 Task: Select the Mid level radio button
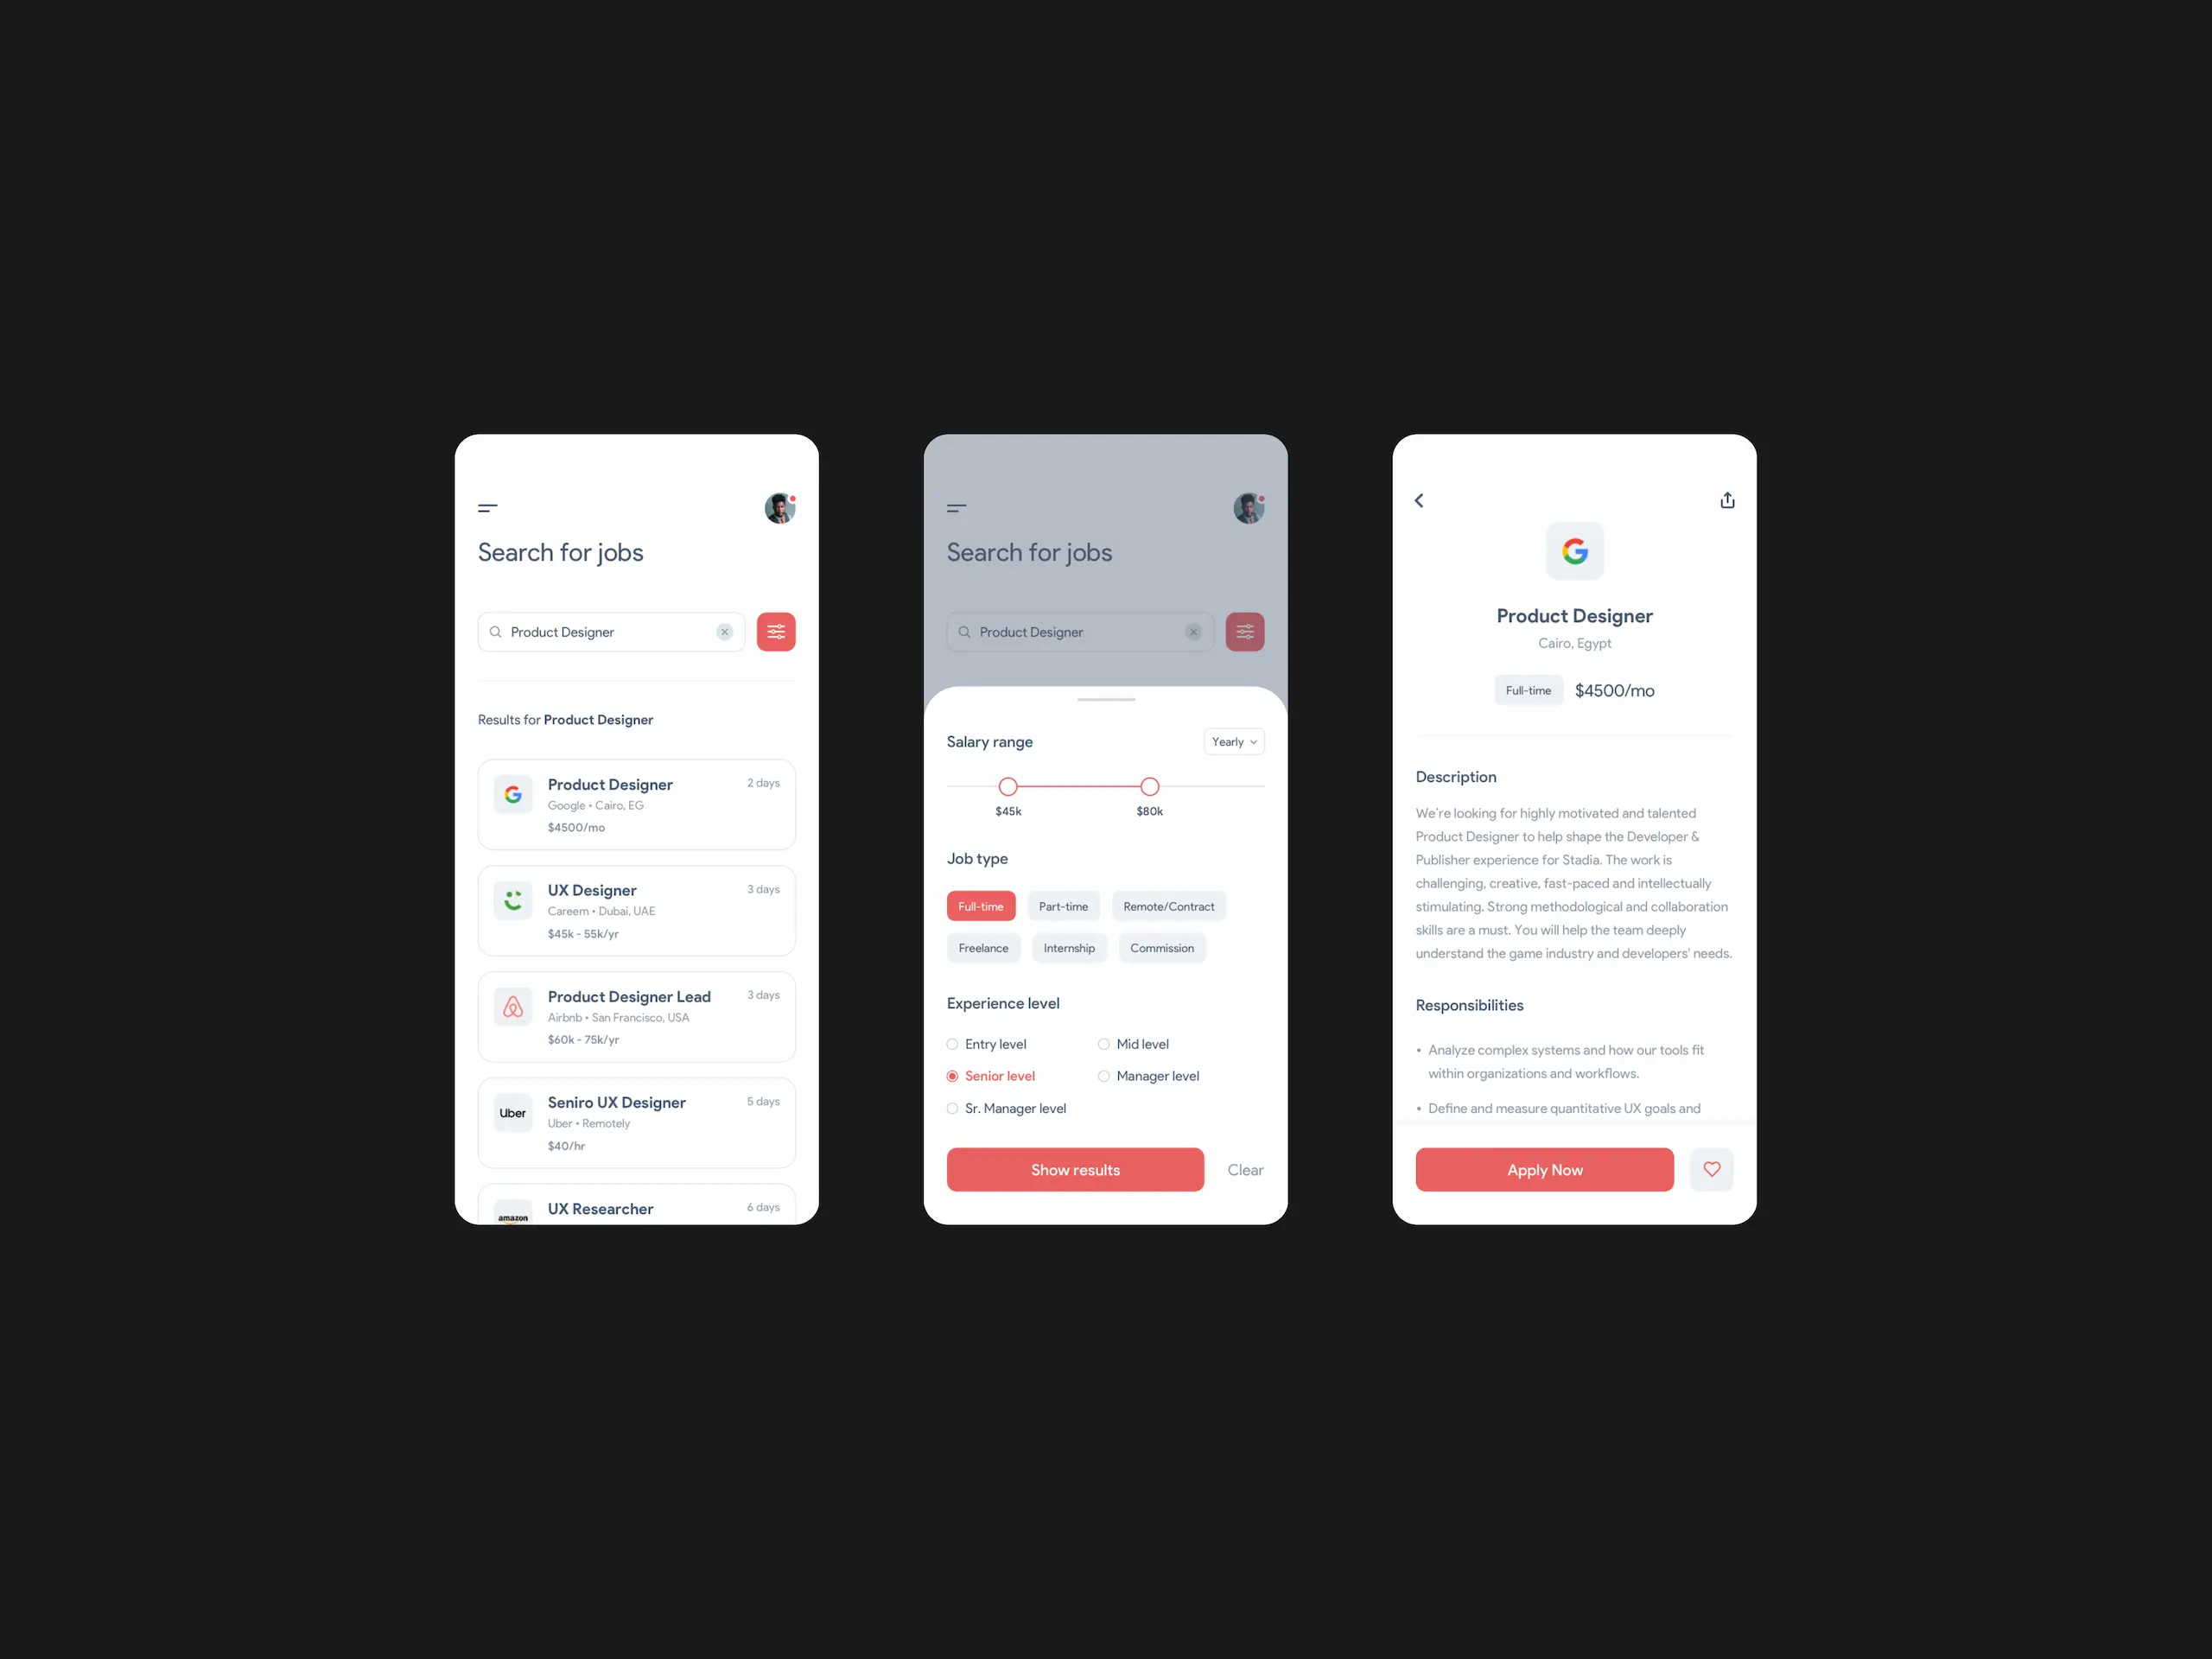(1103, 1044)
